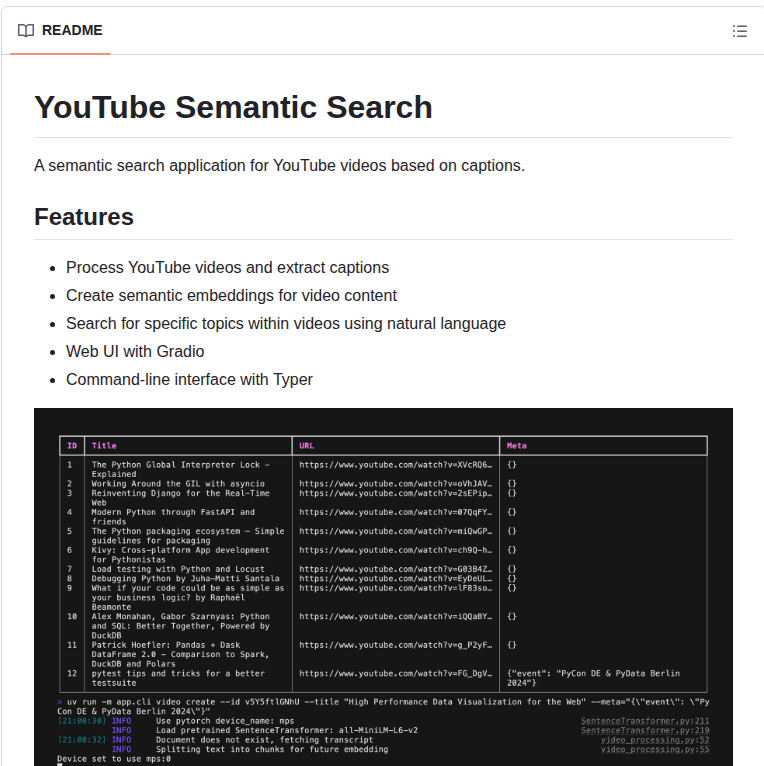Click the YouTube Semantic Search heading
Screen dimensions: 764x766
[x=233, y=107]
